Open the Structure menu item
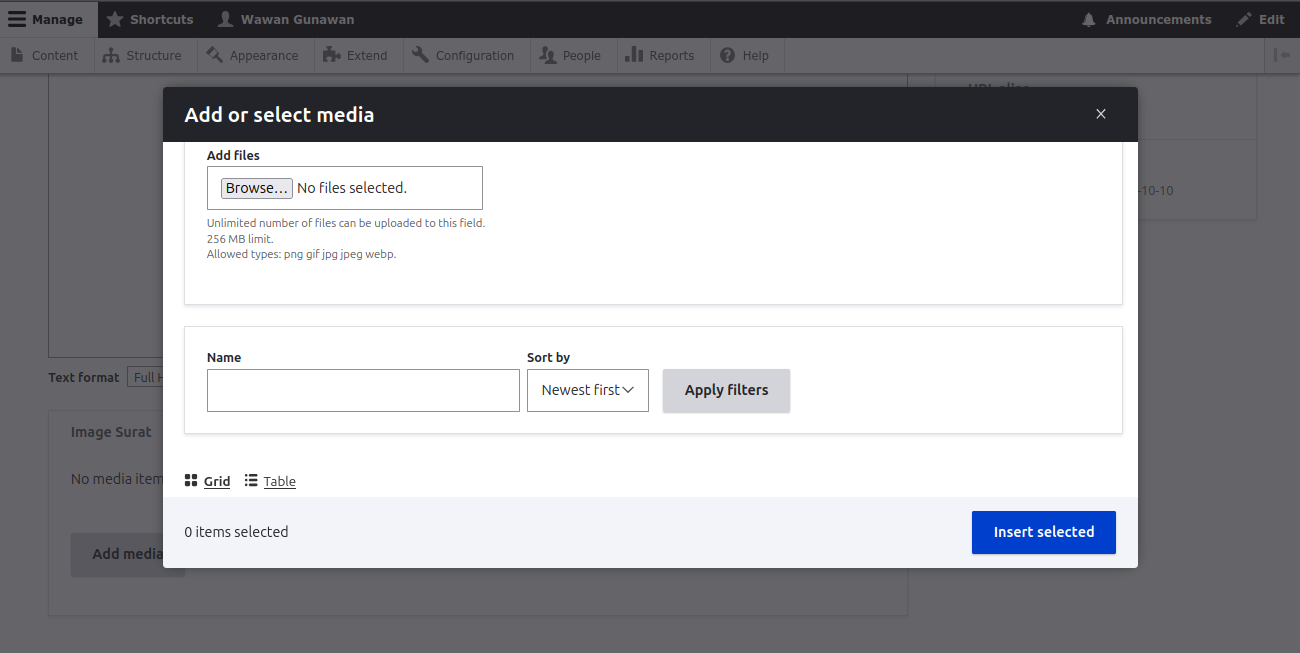The width and height of the screenshot is (1300, 653). tap(143, 56)
